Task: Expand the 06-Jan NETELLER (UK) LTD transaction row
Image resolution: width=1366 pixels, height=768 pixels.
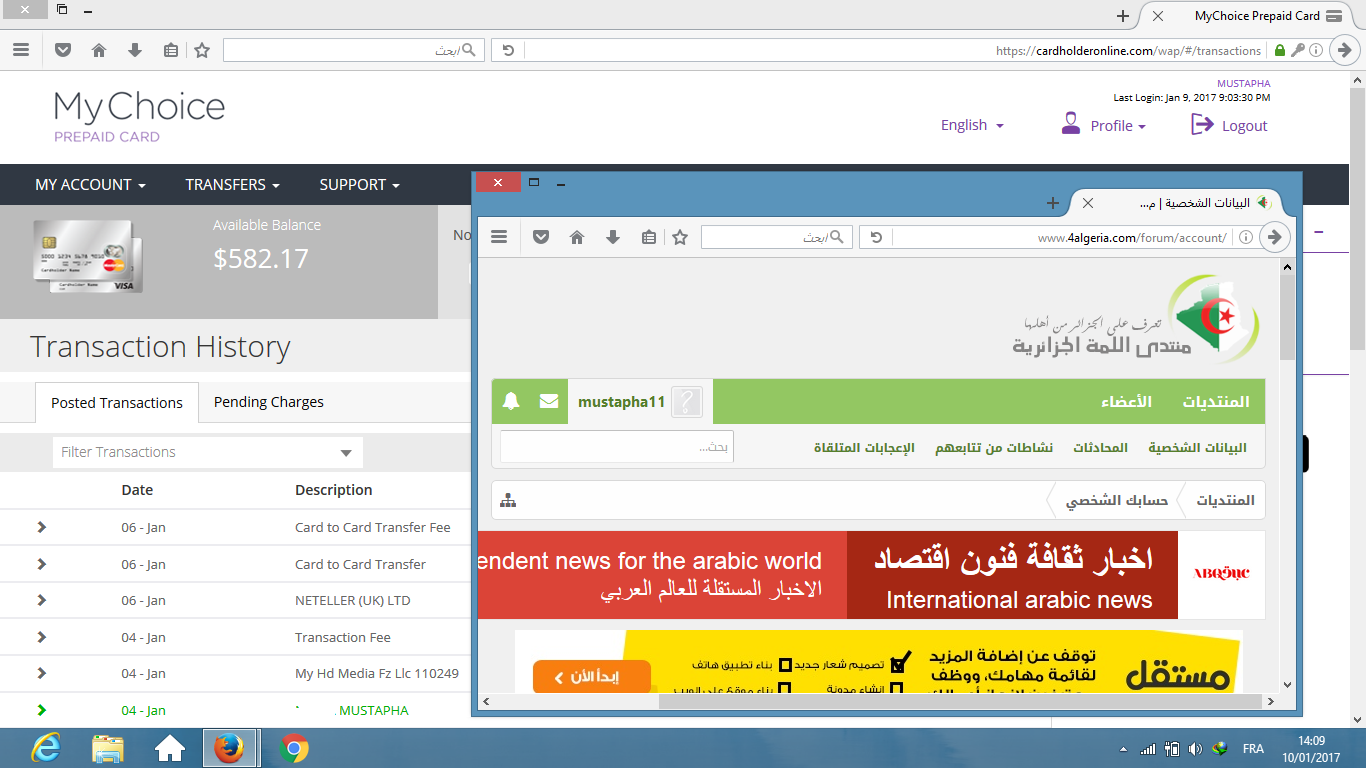Action: point(41,600)
